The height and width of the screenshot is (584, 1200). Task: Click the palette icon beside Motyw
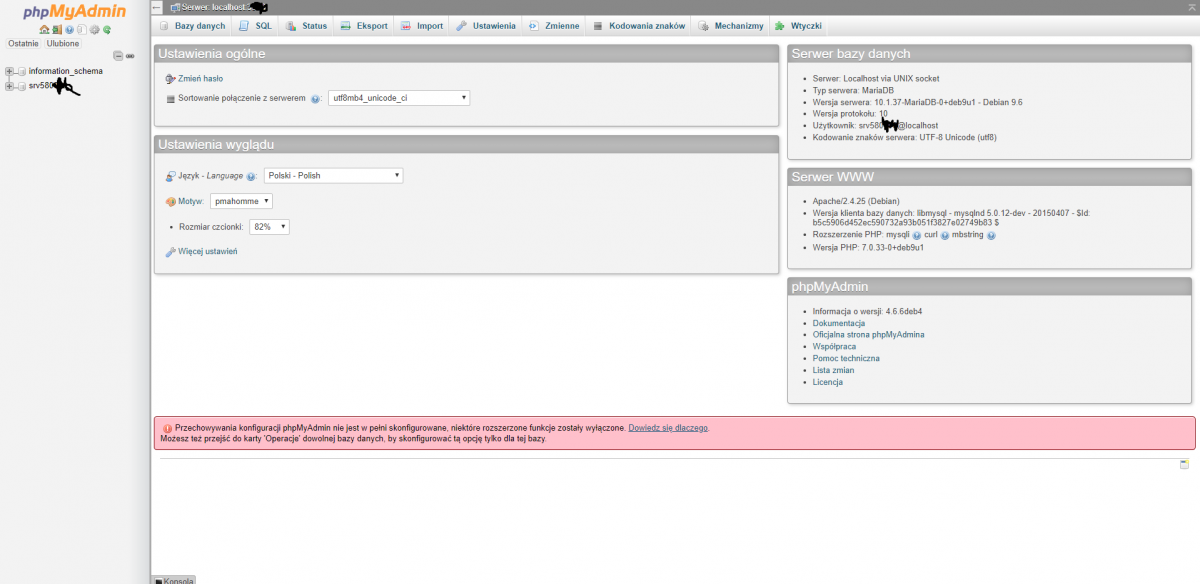click(x=170, y=202)
